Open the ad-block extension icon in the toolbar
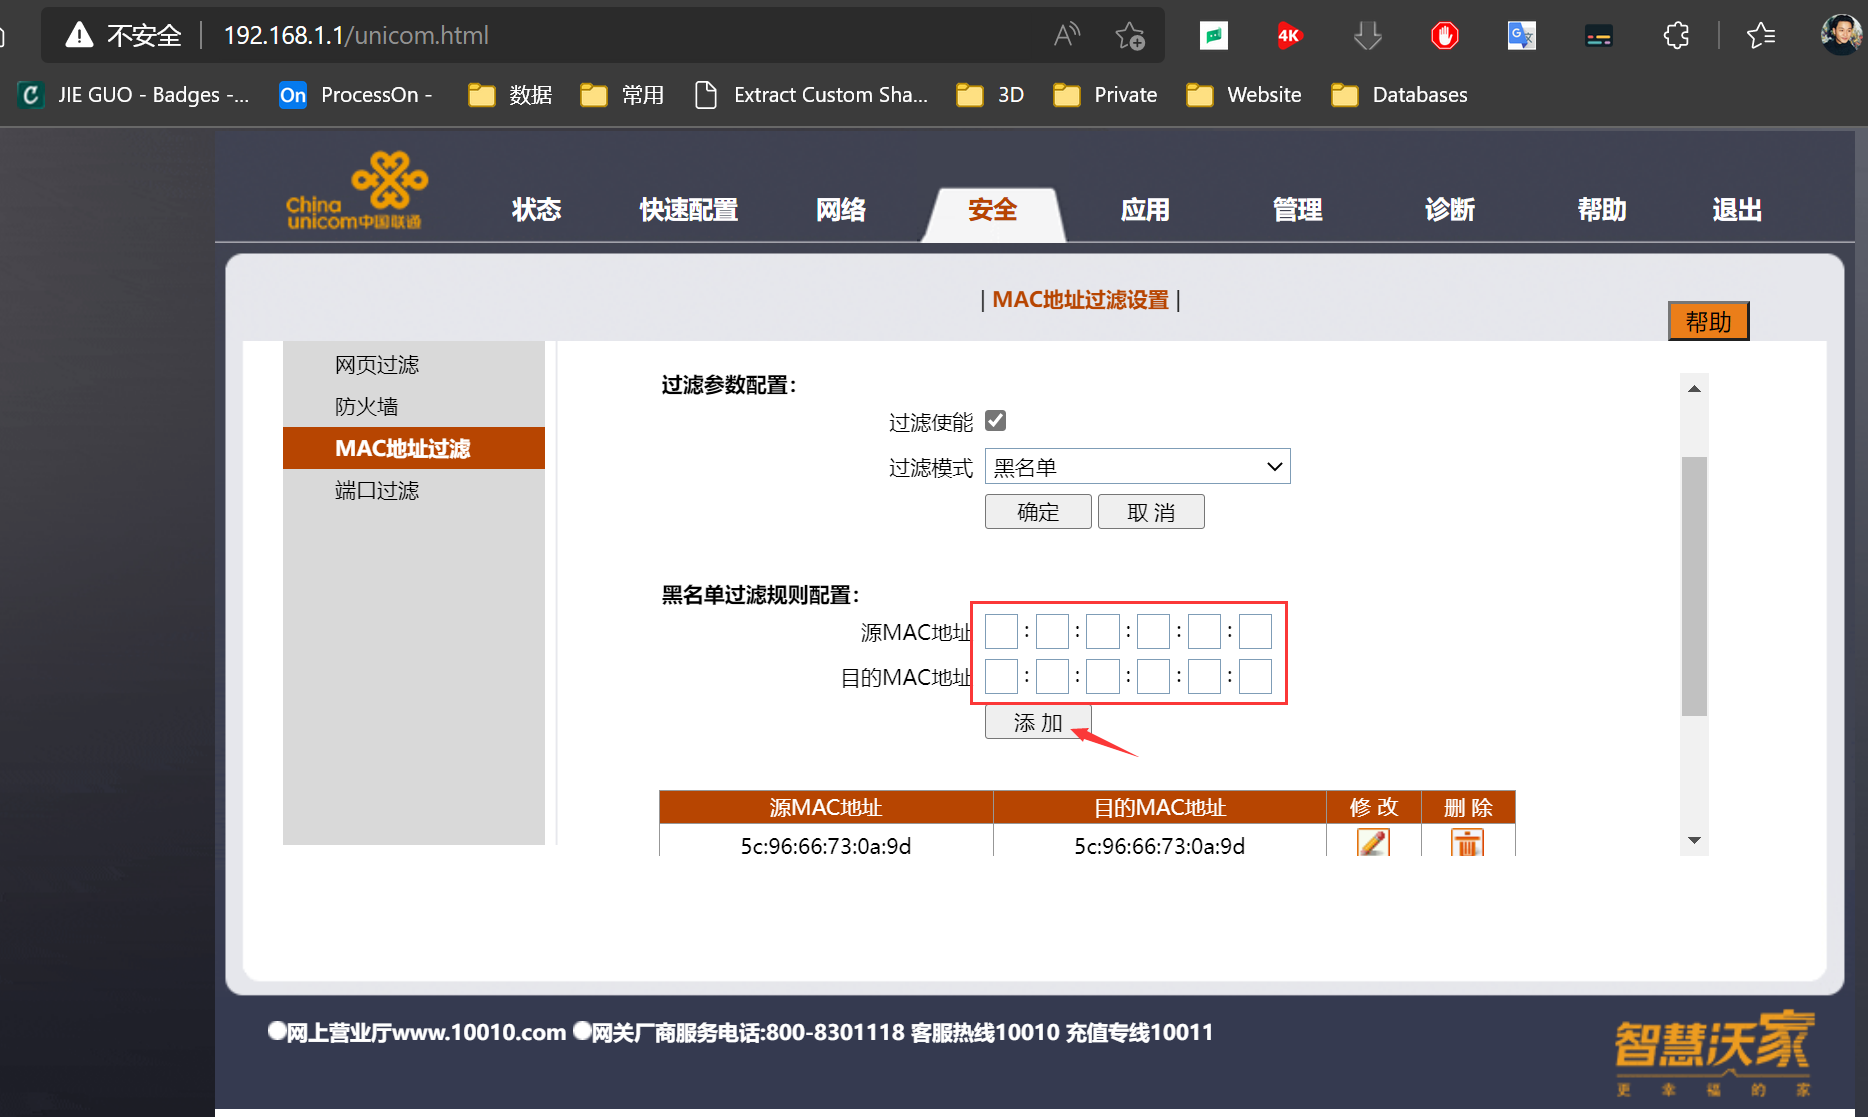 point(1443,35)
